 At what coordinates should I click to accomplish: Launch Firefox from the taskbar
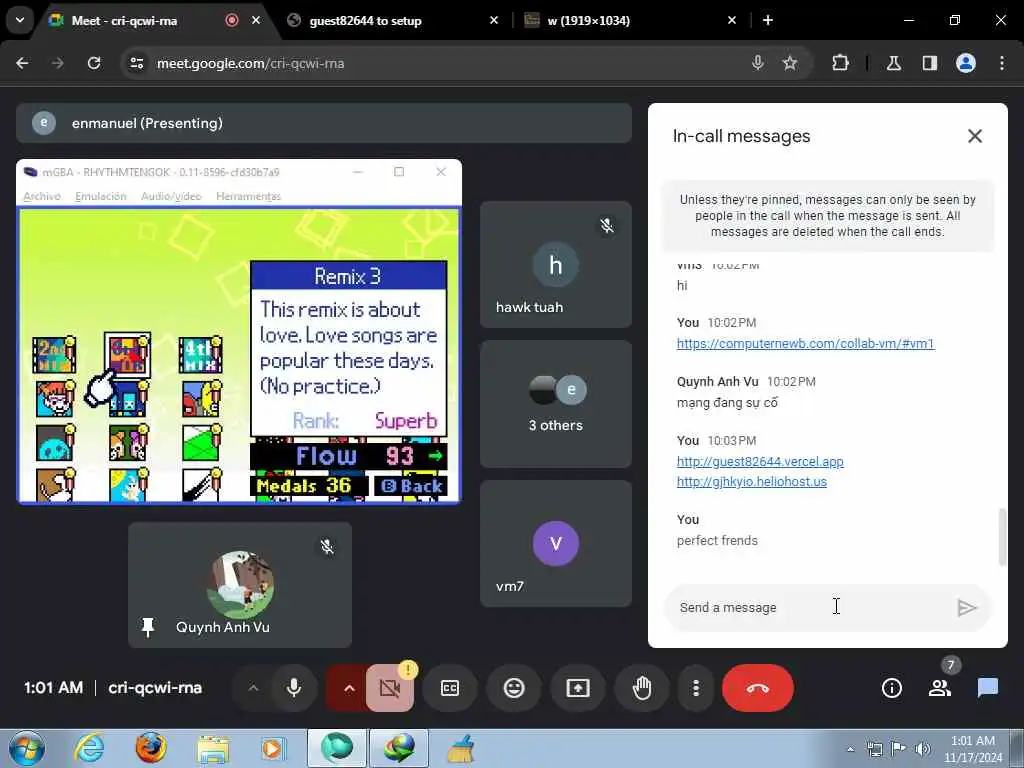151,748
